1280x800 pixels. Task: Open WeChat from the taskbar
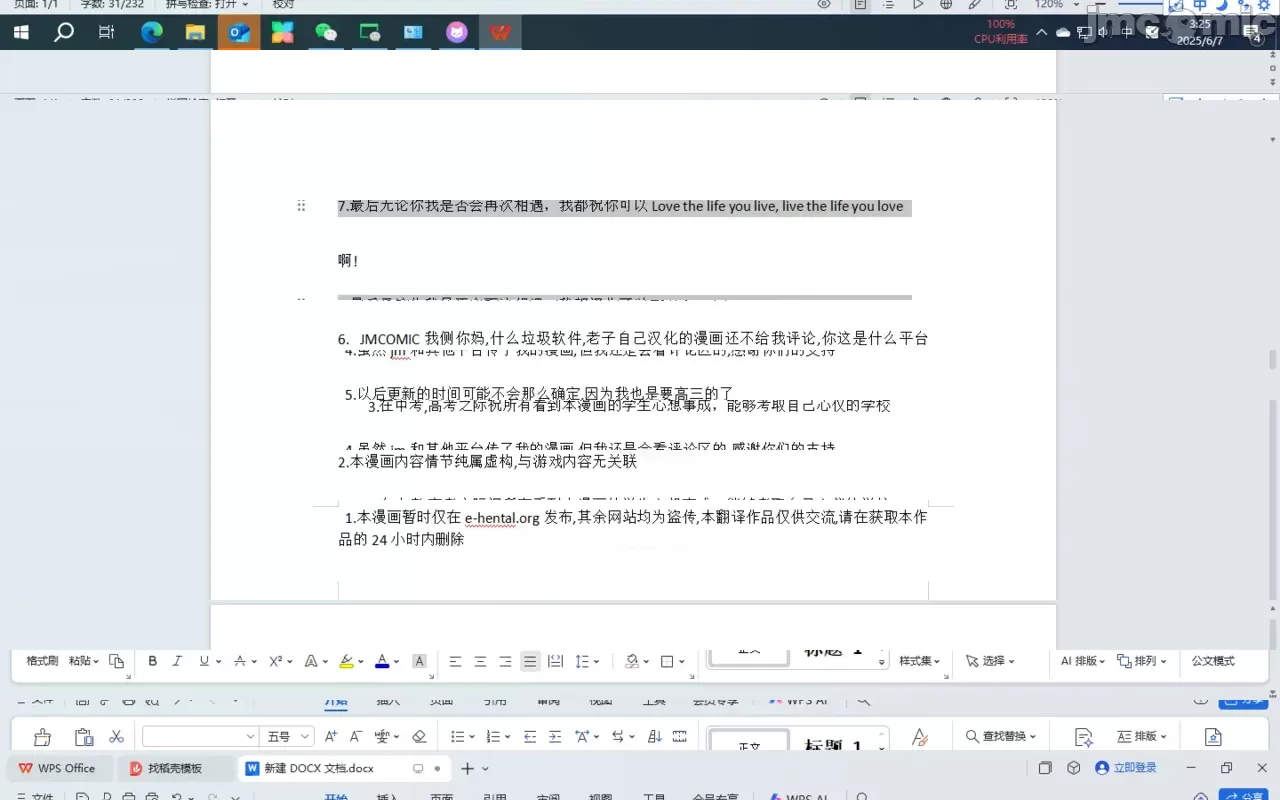tap(326, 32)
